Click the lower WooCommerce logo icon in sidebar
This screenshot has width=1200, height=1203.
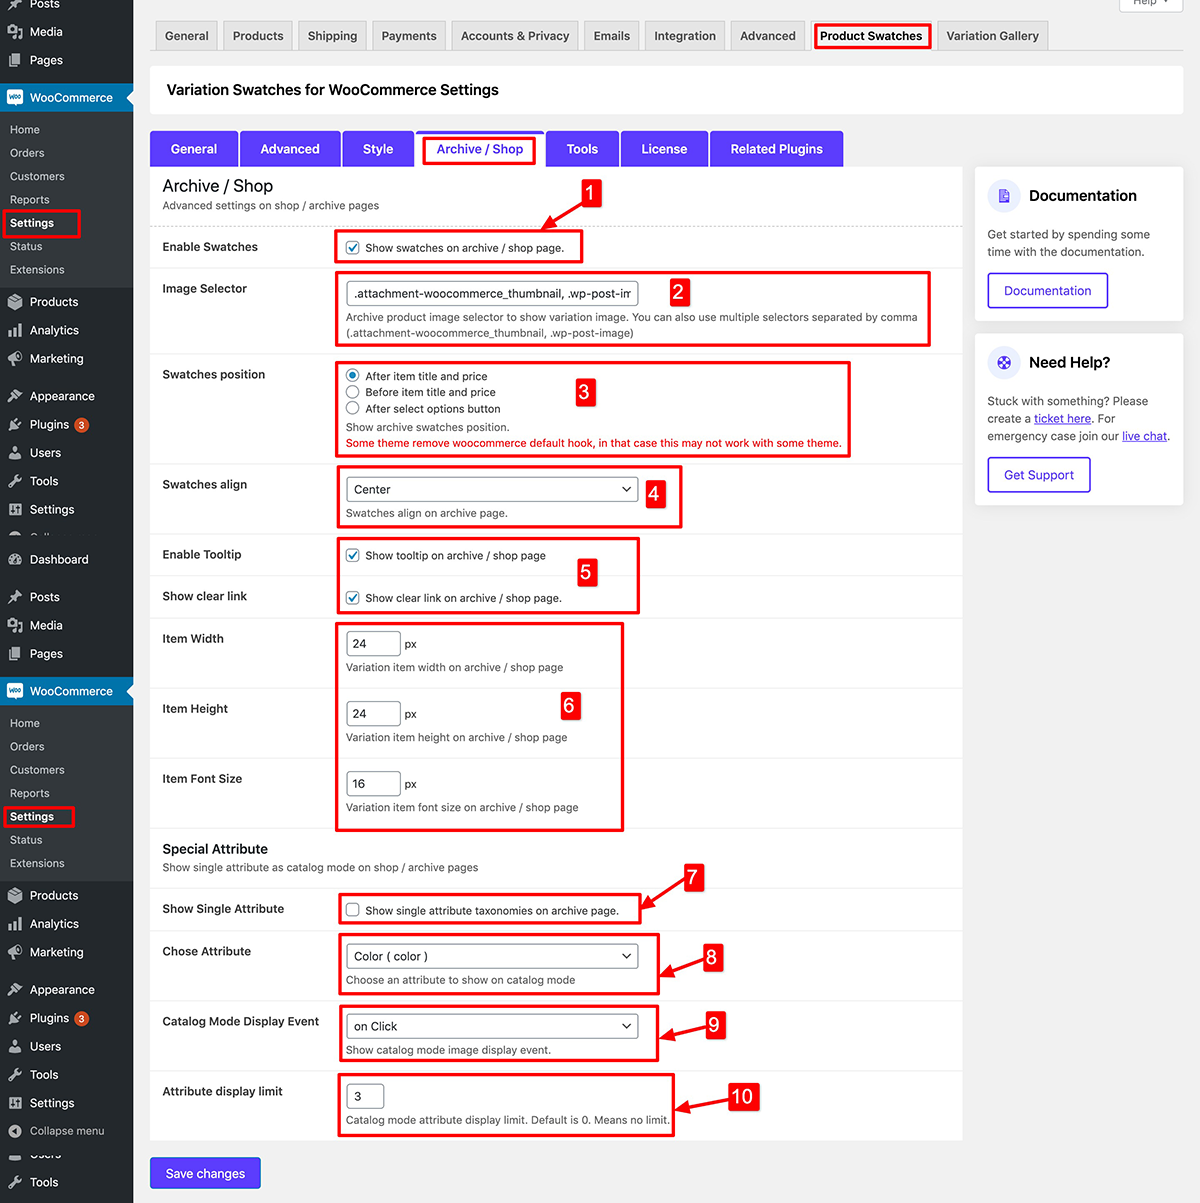tap(15, 691)
